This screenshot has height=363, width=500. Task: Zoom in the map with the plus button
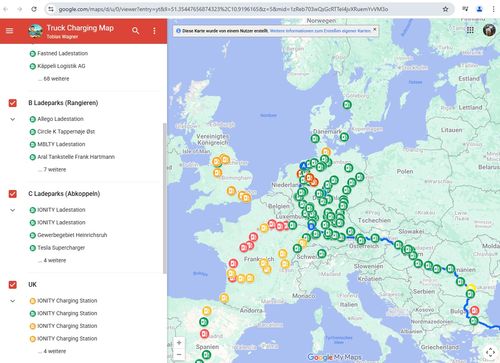pyautogui.click(x=179, y=342)
